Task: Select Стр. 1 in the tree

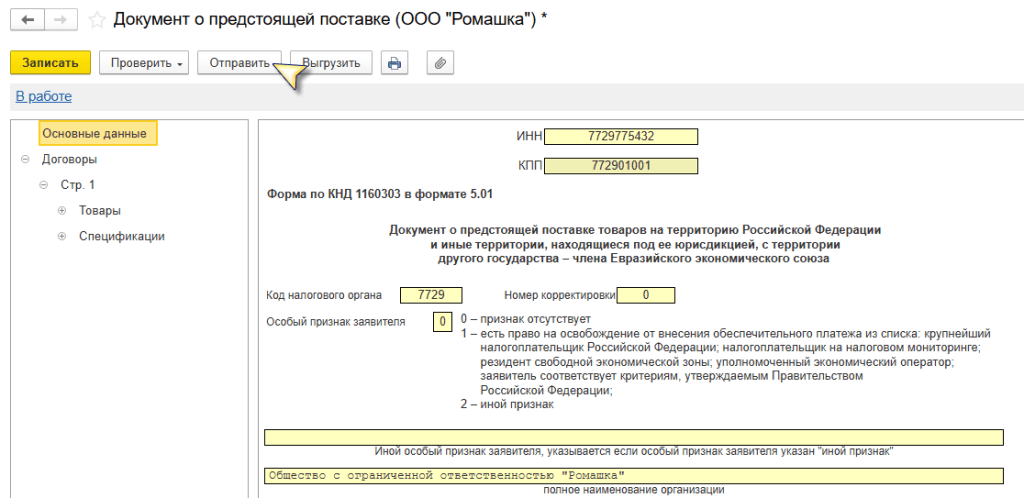Action: tap(78, 185)
